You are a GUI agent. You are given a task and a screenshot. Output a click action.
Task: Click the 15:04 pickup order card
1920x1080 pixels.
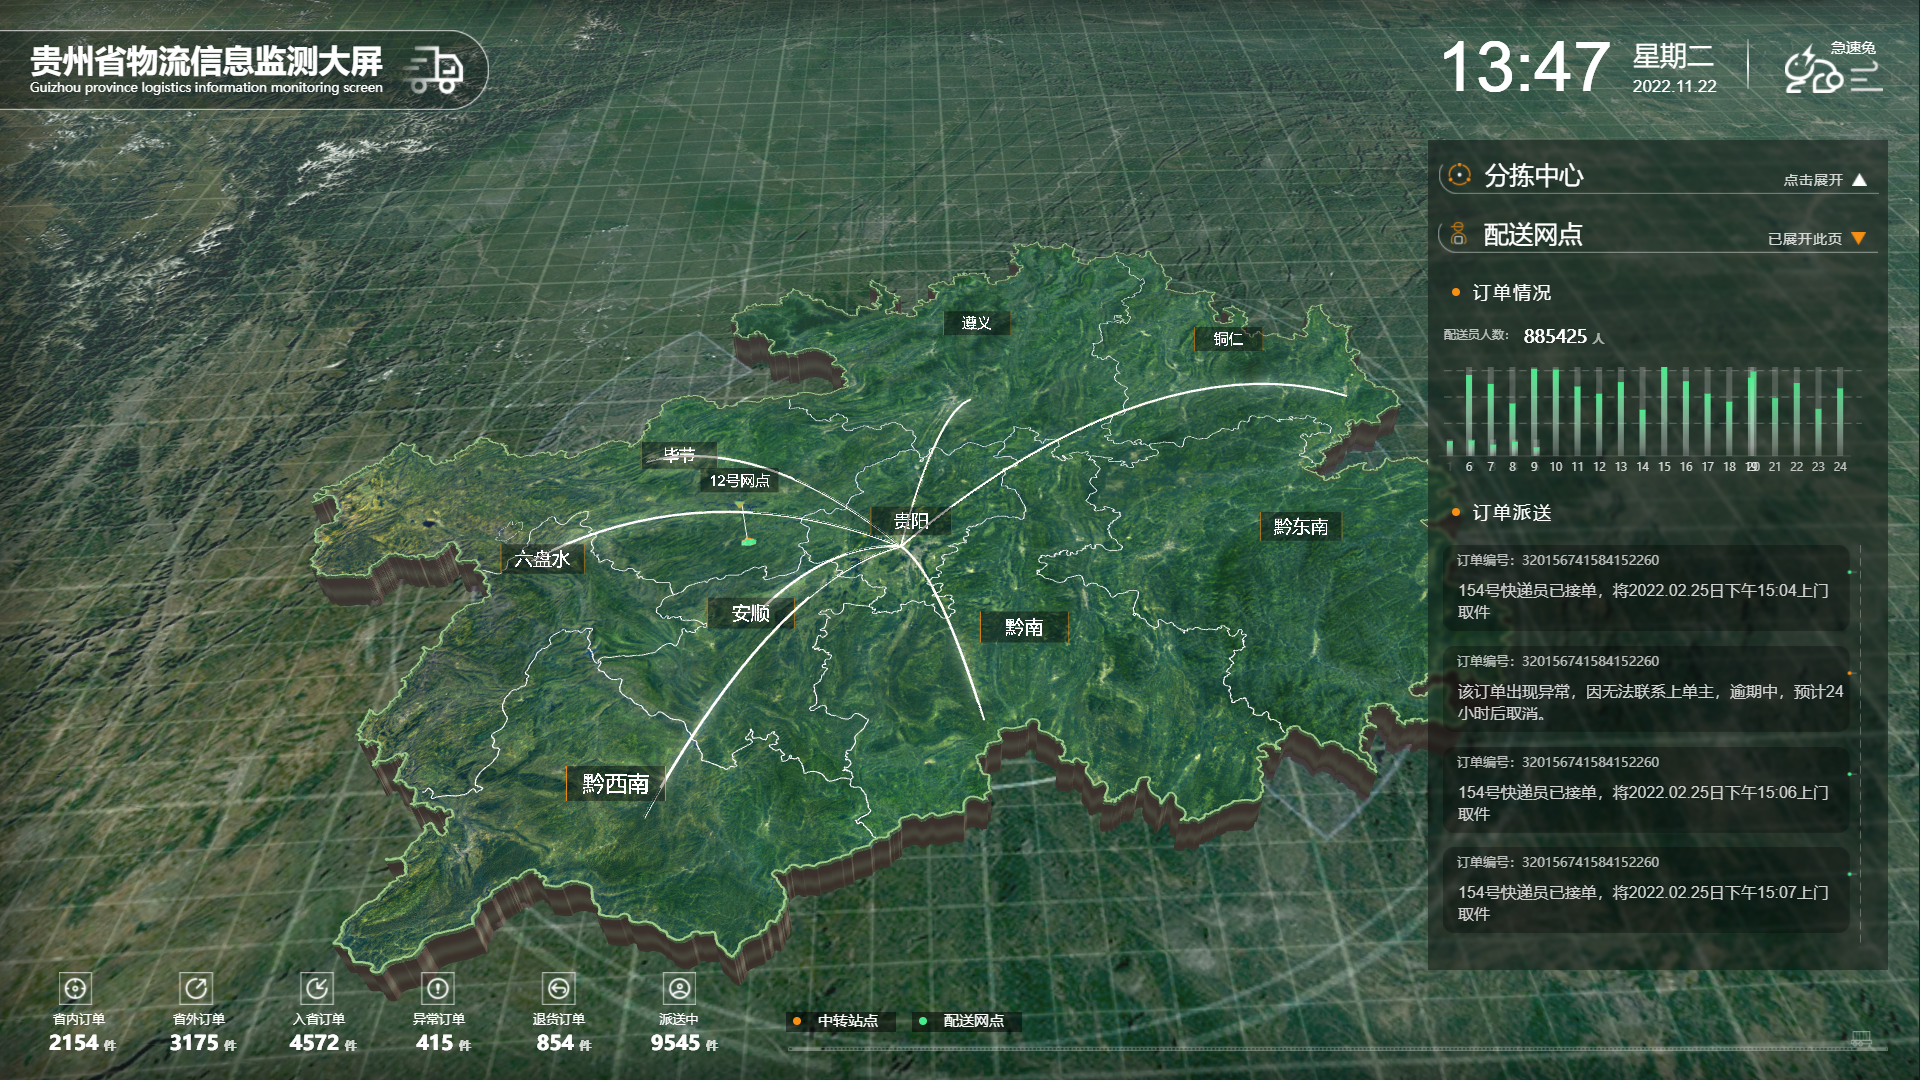[1646, 588]
